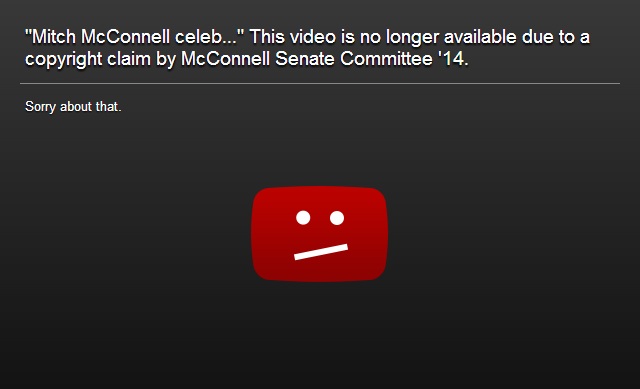Click the horizontal divider under the headline
Viewport: 640px width, 389px height.
[x=320, y=83]
